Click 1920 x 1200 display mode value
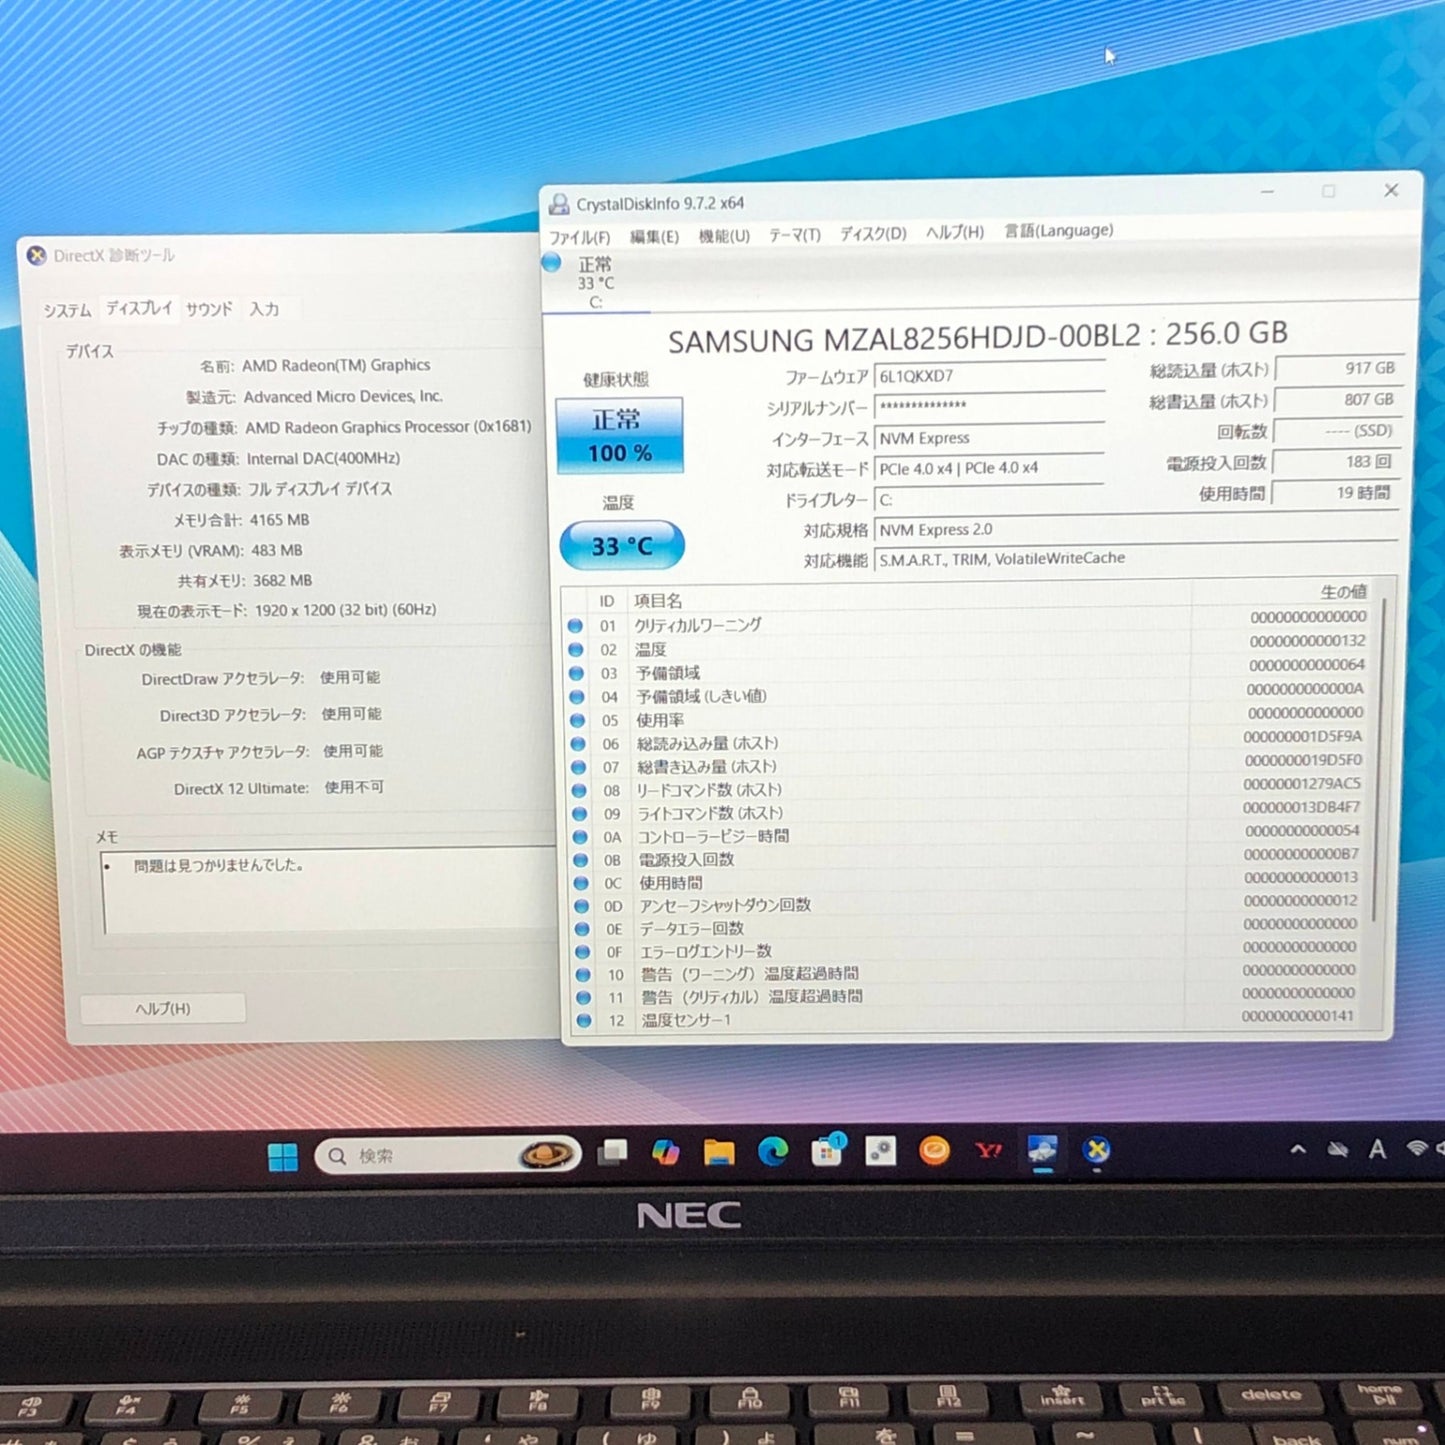This screenshot has width=1445, height=1445. click(345, 609)
